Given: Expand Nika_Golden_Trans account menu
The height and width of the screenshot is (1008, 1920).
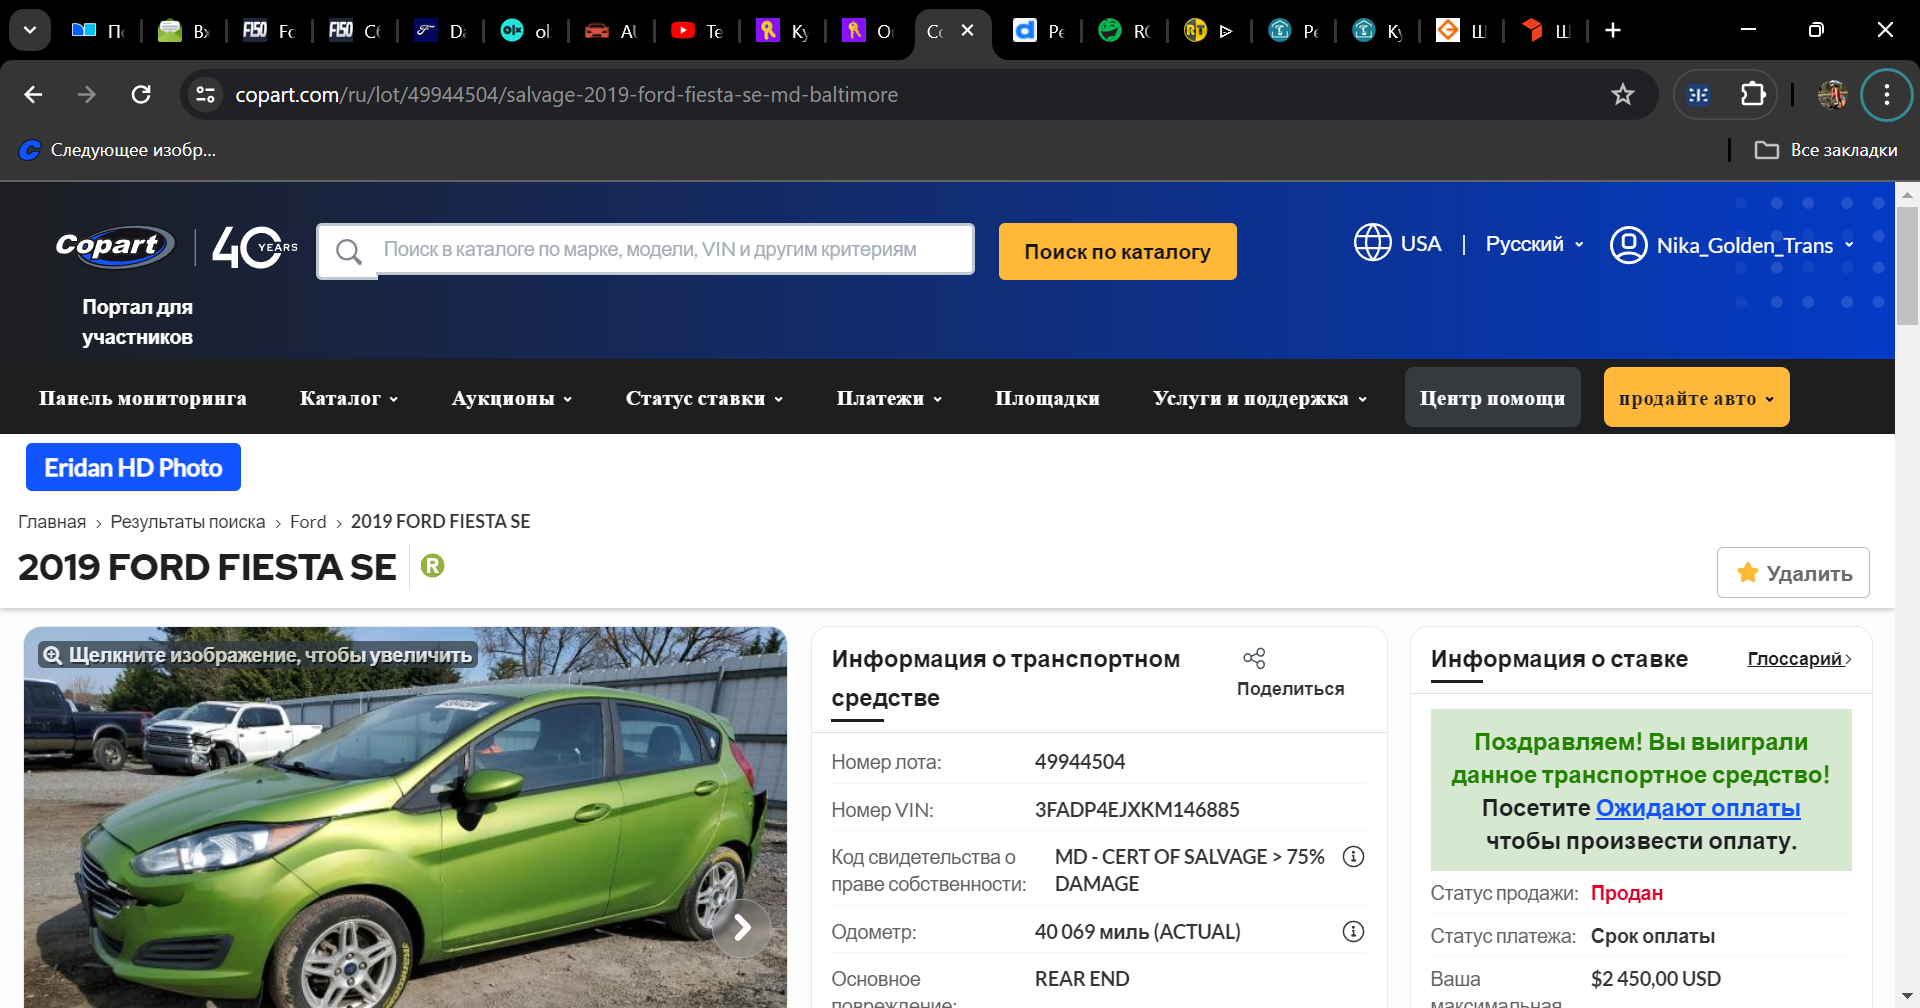Looking at the screenshot, I should point(1755,245).
